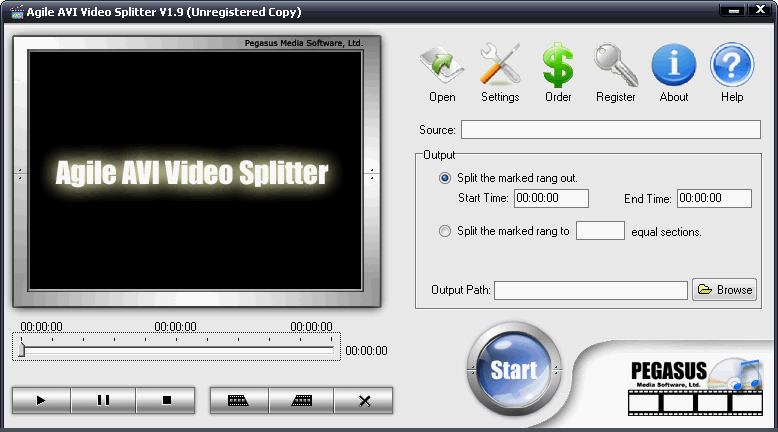Viewport: 778px width, 432px height.
Task: Minimize the Agile AVI Video Splitter window
Action: coord(734,10)
